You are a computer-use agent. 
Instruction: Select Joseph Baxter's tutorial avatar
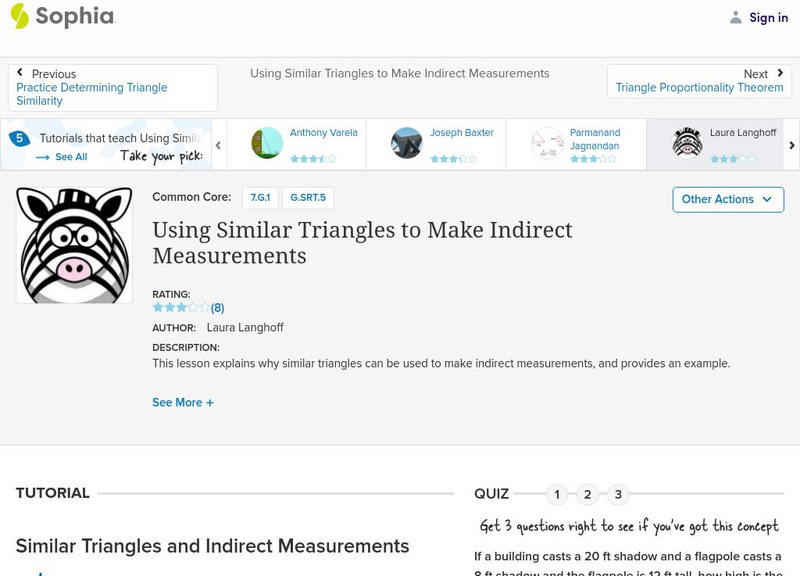(407, 143)
